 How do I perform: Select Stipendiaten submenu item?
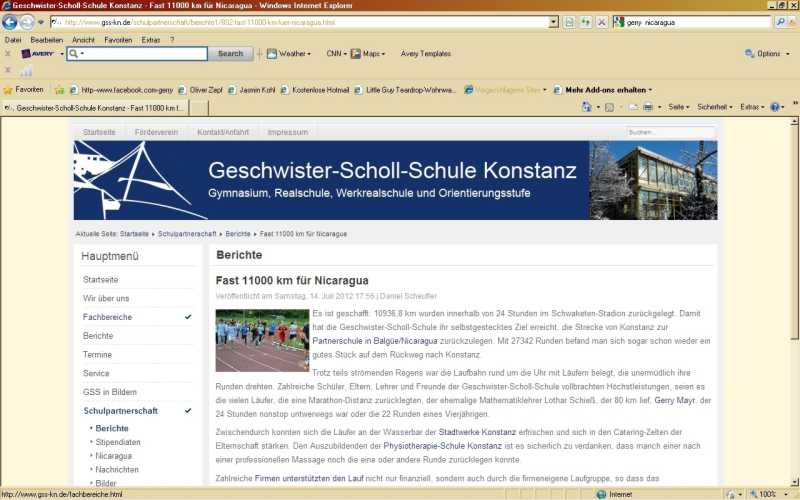(118, 442)
